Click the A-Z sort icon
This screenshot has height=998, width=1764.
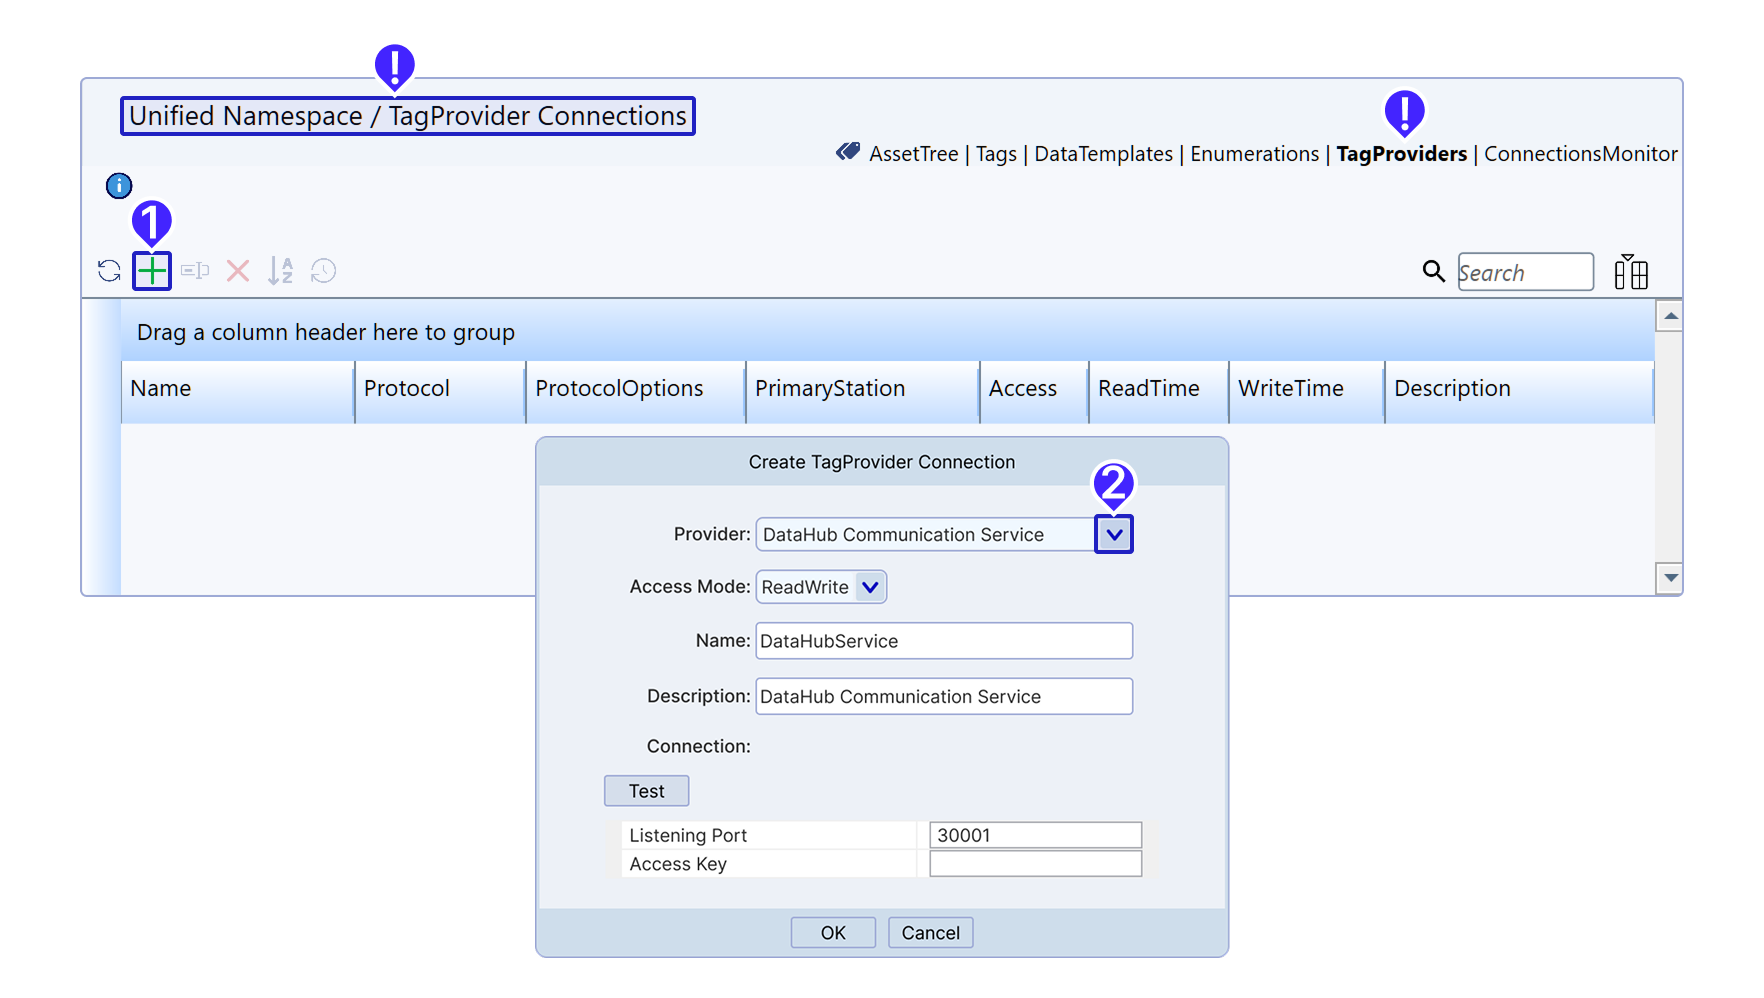(x=281, y=271)
